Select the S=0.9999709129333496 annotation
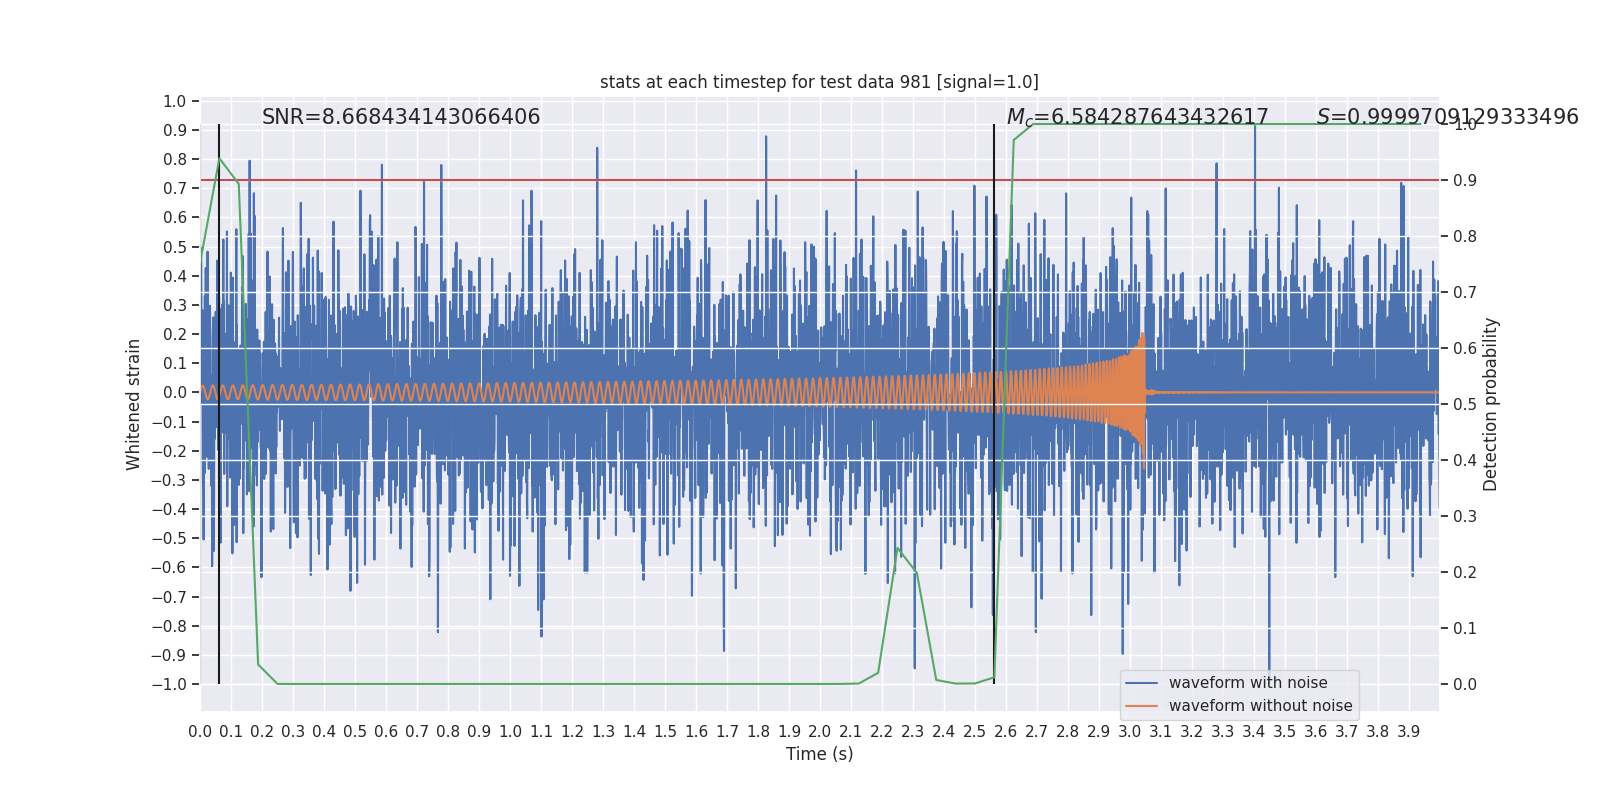 1447,117
